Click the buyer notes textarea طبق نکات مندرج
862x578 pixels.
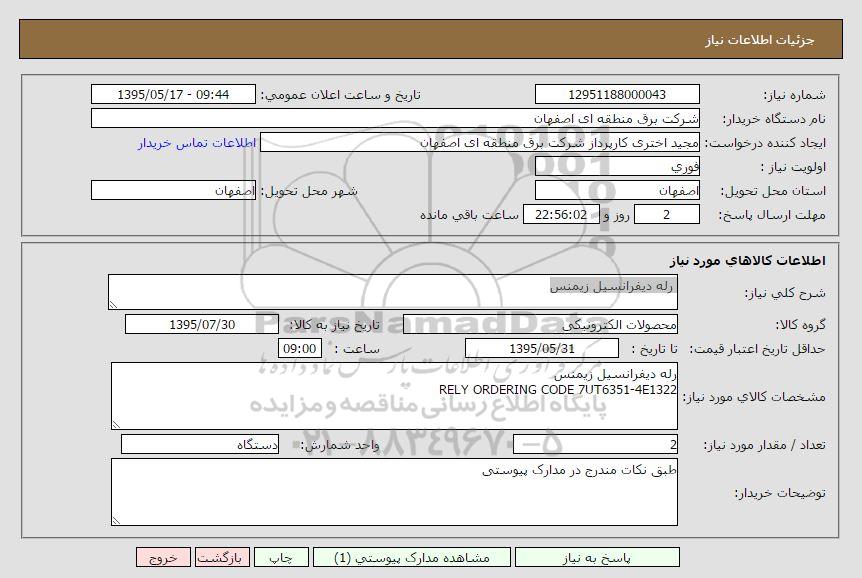pos(394,492)
